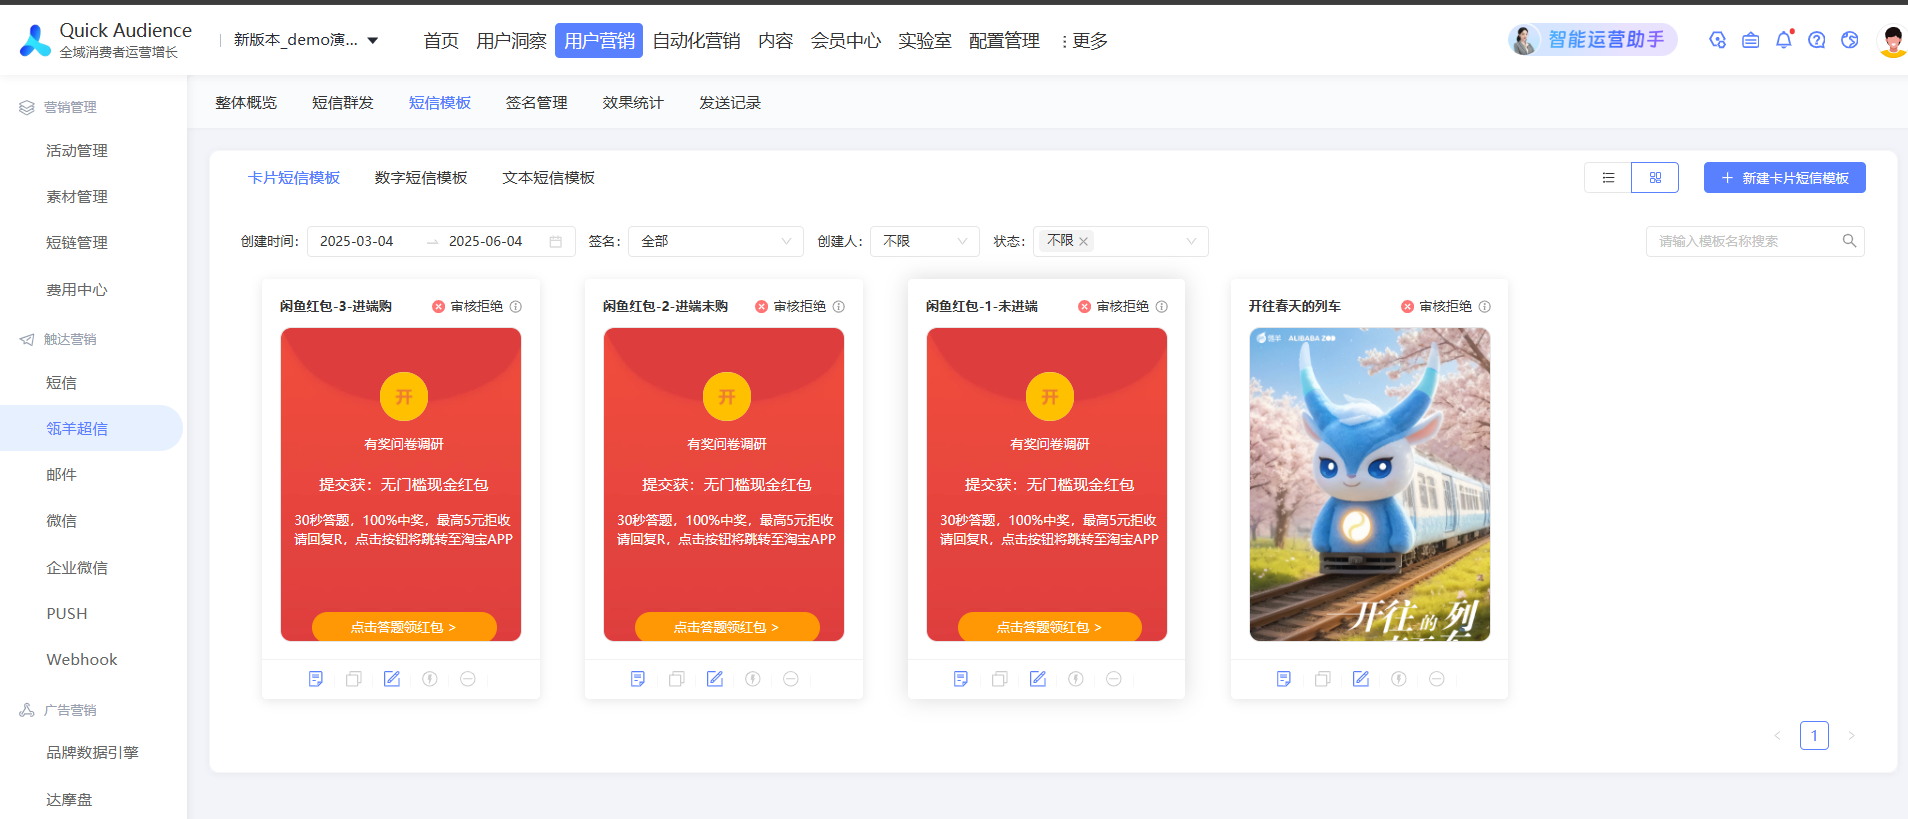Collapse 营销管理 sidebar group
This screenshot has width=1908, height=819.
(58, 107)
